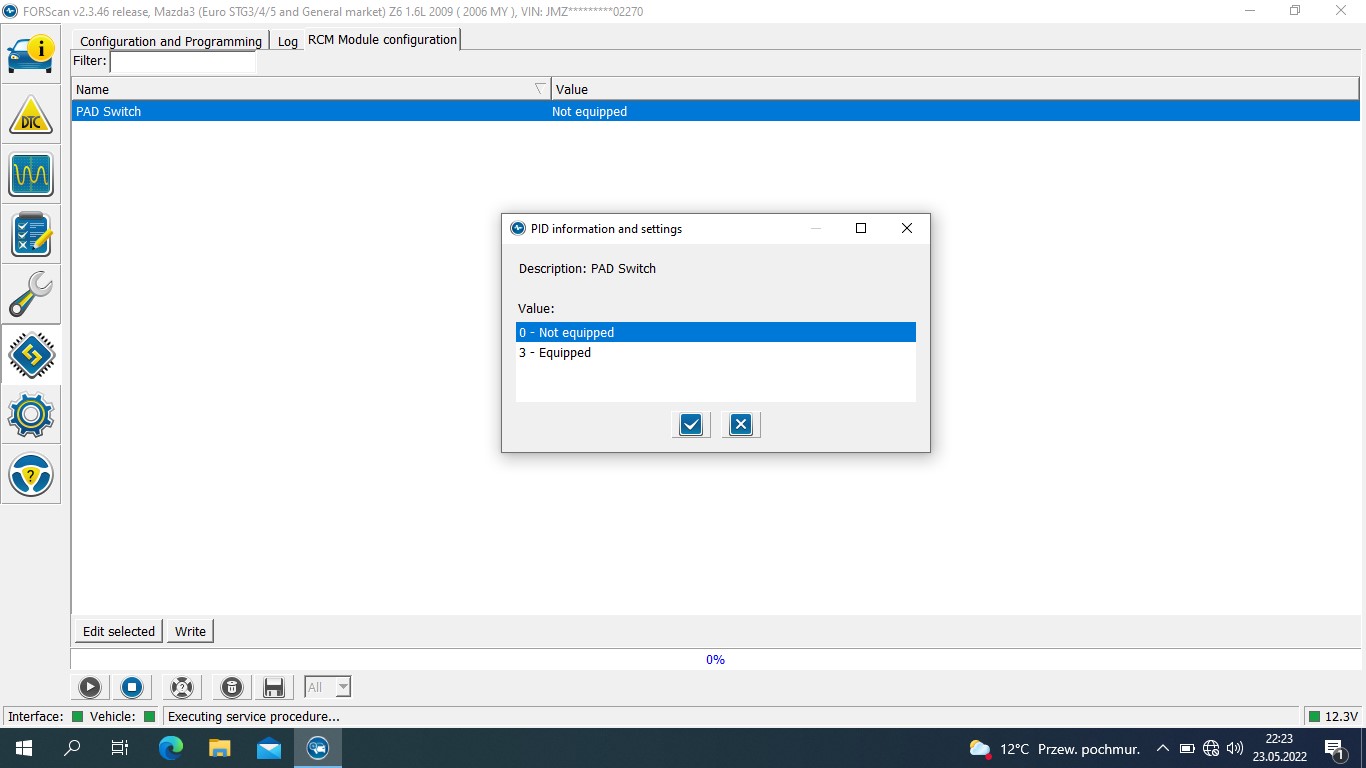Open the tests checklist section
1366x768 pixels.
[31, 235]
